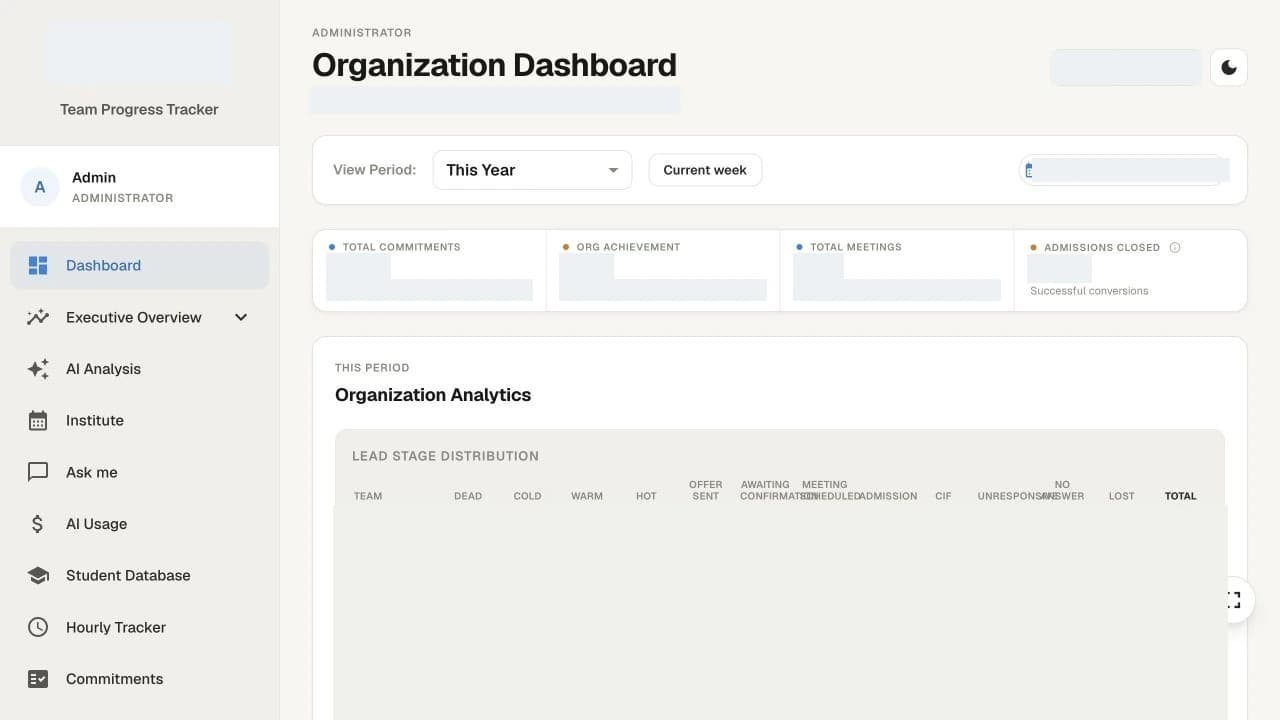Click the Org Achievement stat card
Screen dimensions: 1280x720
[663, 271]
